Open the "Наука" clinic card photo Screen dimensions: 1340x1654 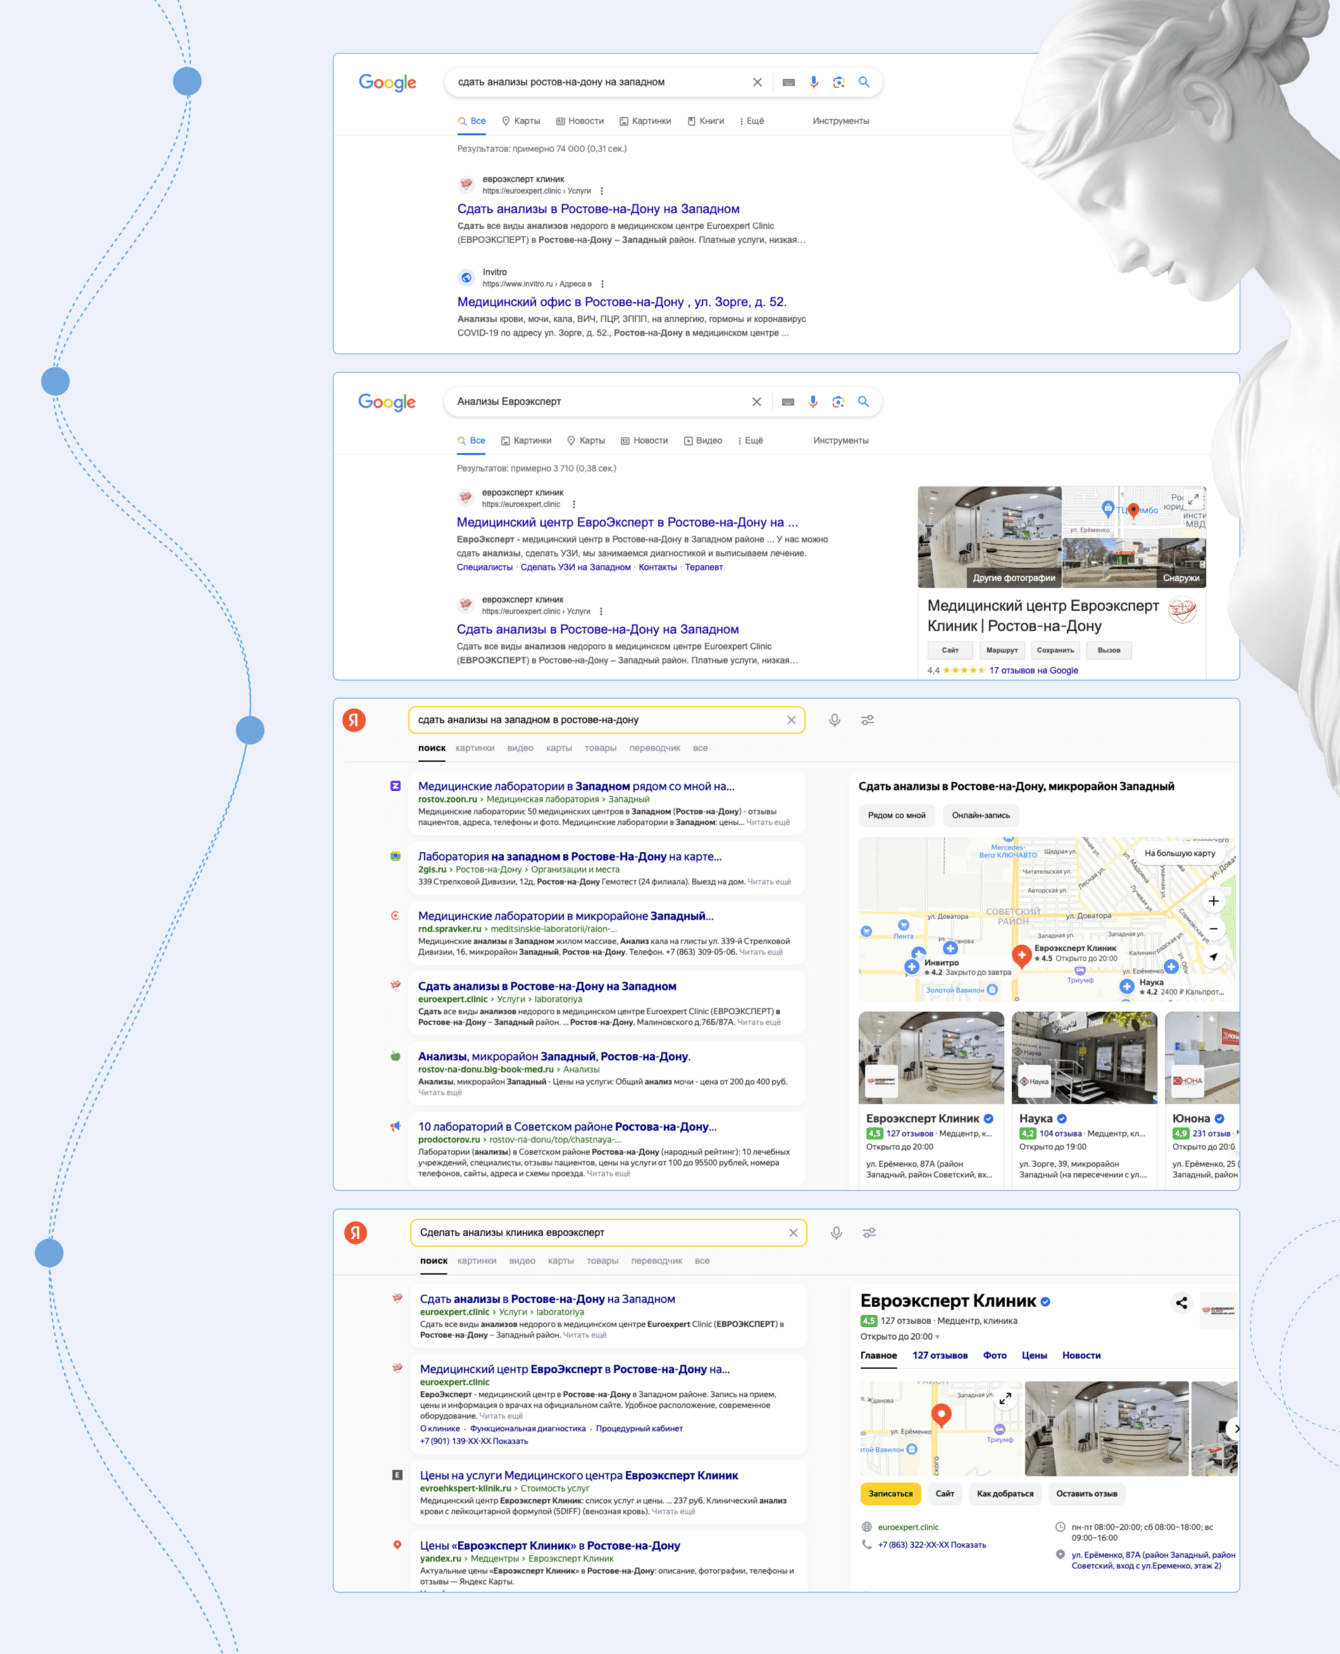(1085, 1057)
